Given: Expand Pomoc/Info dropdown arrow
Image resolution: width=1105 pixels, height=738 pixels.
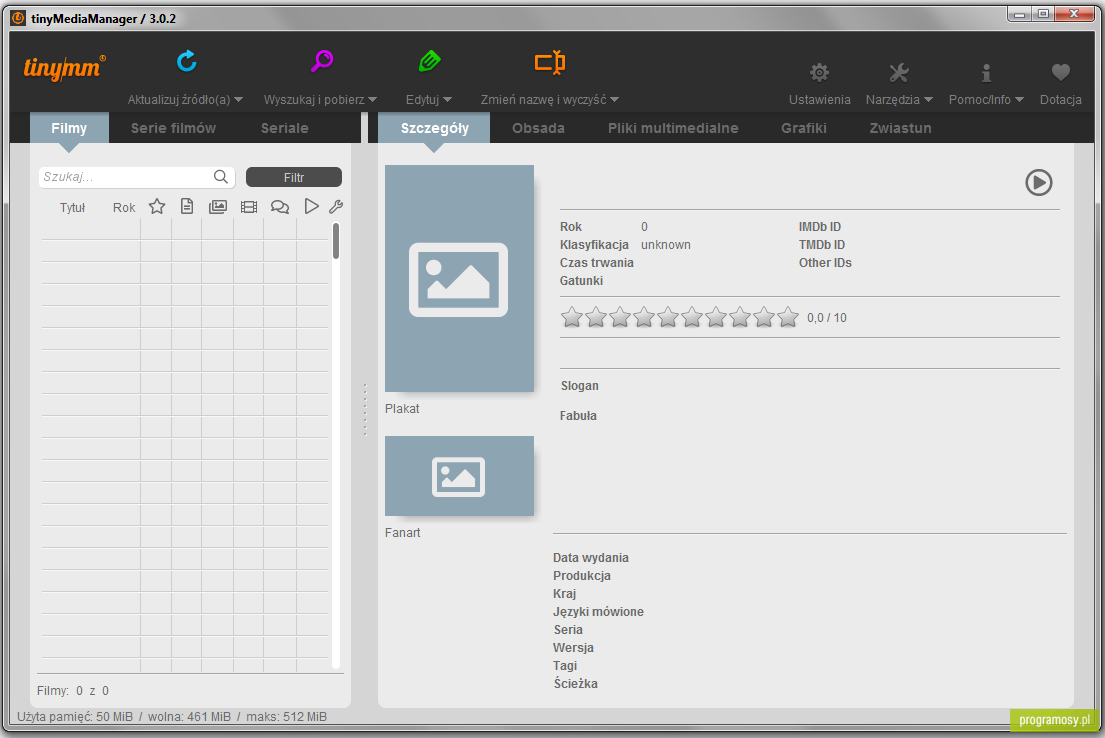Looking at the screenshot, I should [x=1019, y=100].
